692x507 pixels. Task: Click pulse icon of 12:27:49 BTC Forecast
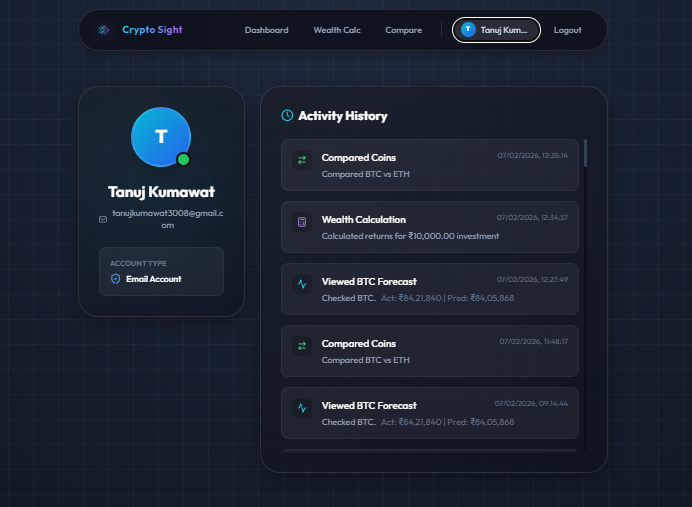pyautogui.click(x=302, y=284)
